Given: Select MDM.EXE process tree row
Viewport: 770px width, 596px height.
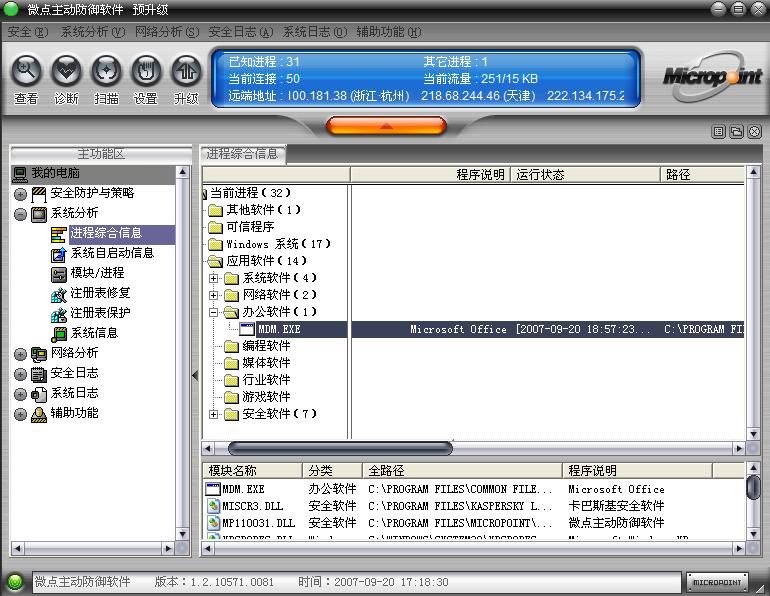Looking at the screenshot, I should coord(472,329).
